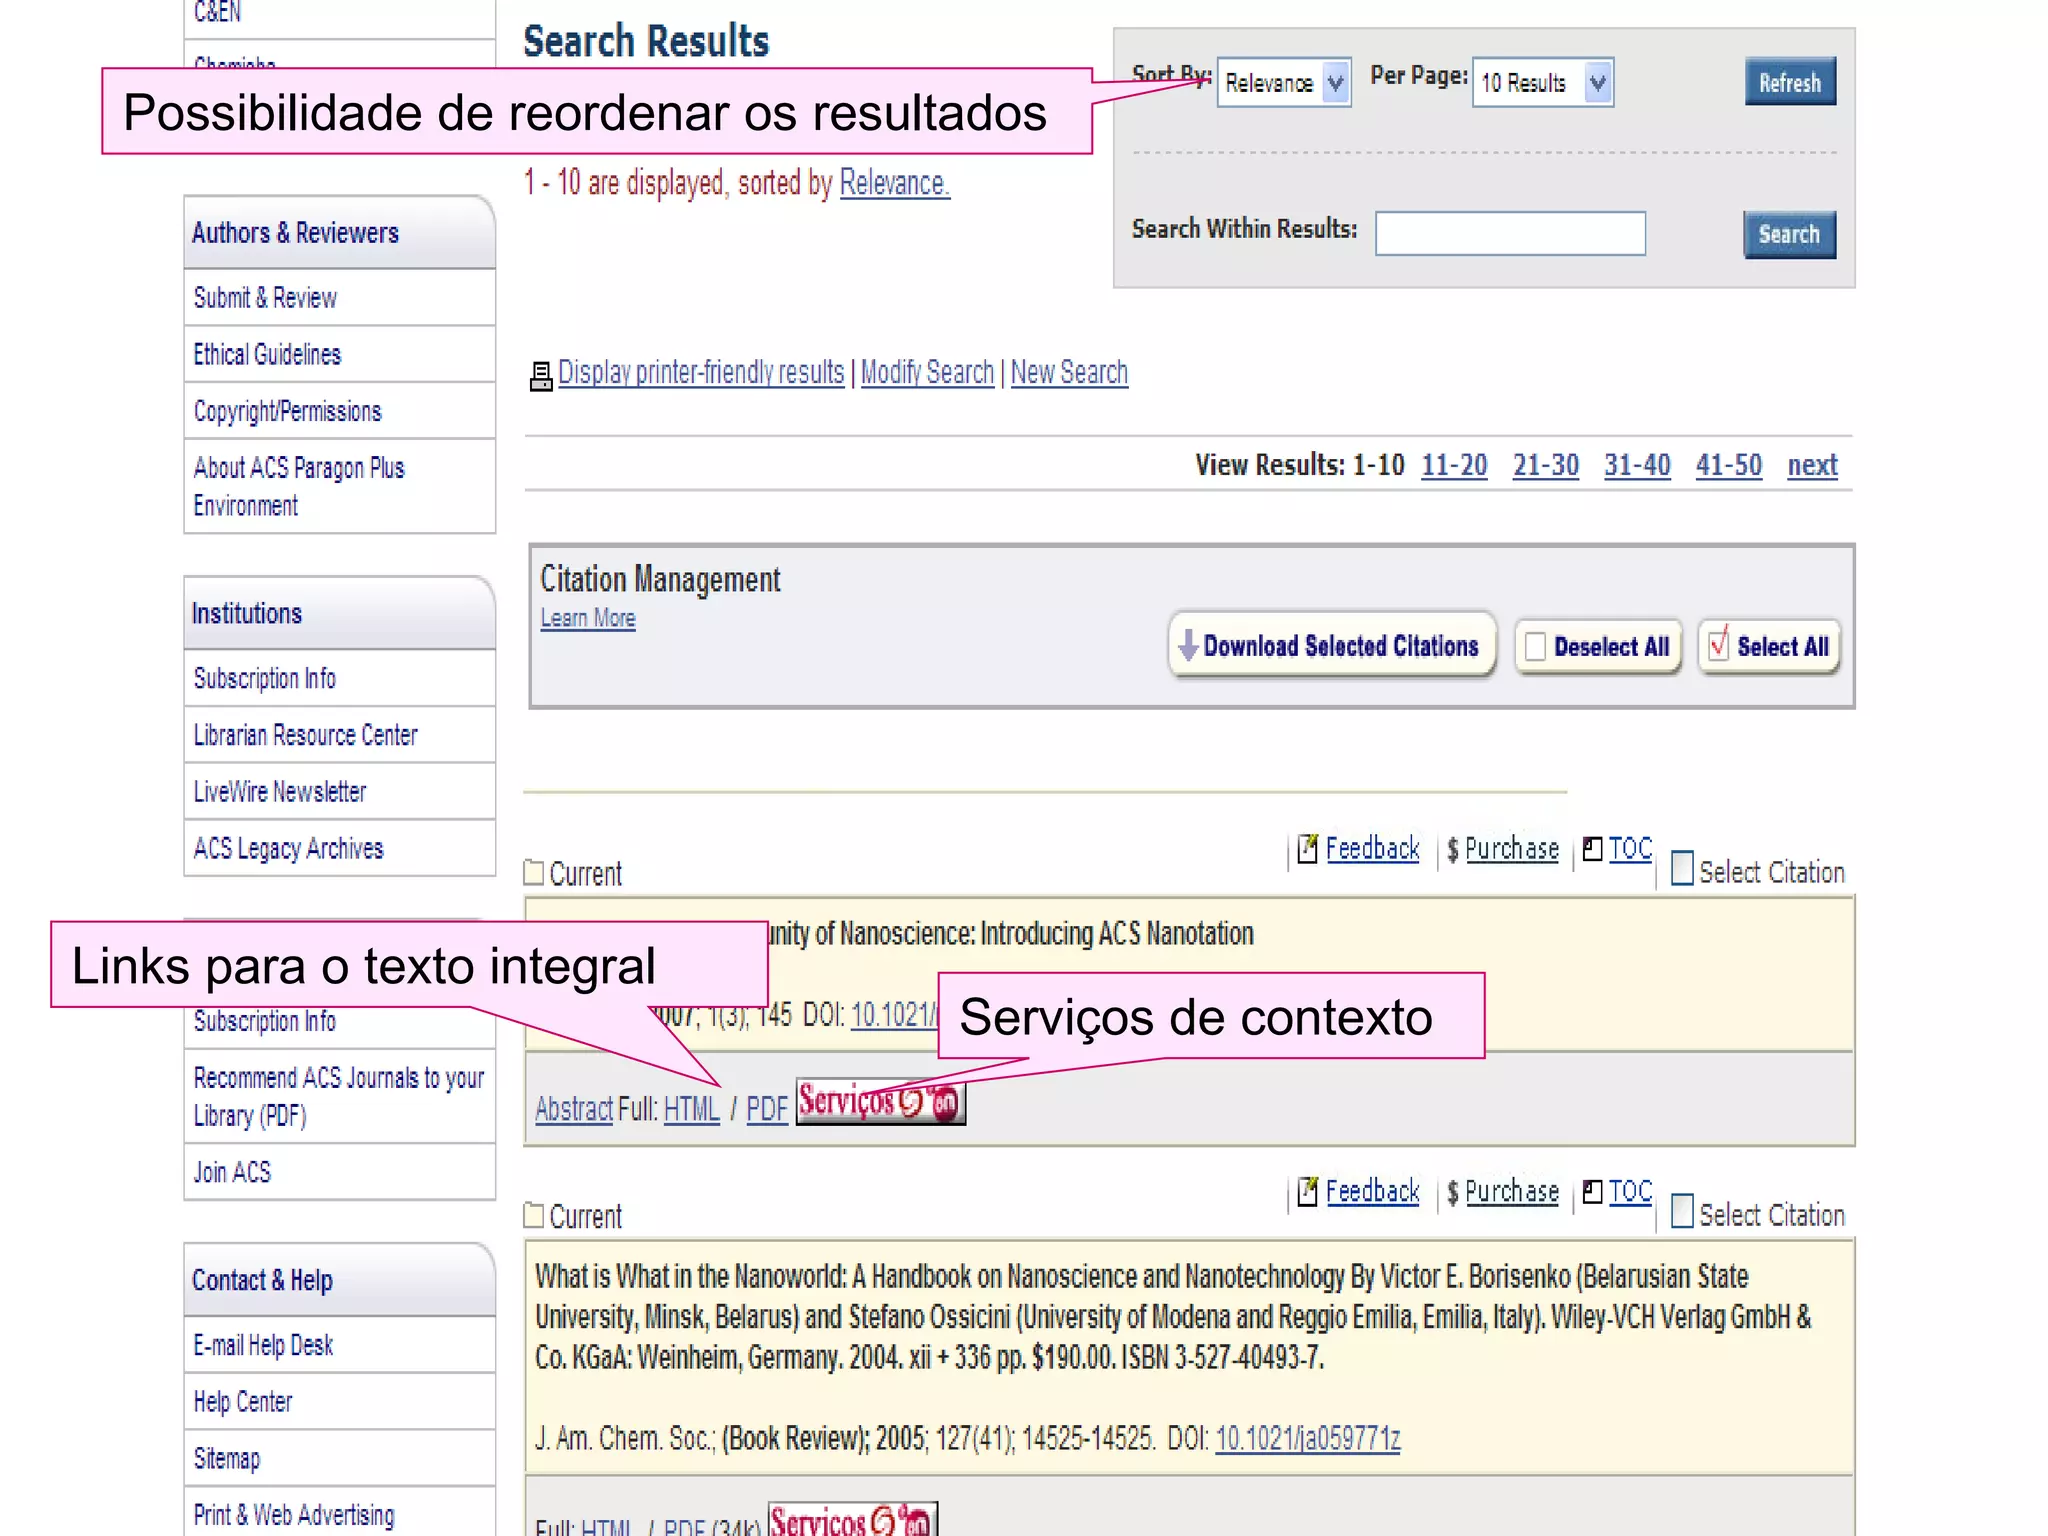Click Purchase link for ACS Nanotation result
The height and width of the screenshot is (1536, 2048).
pos(1511,849)
